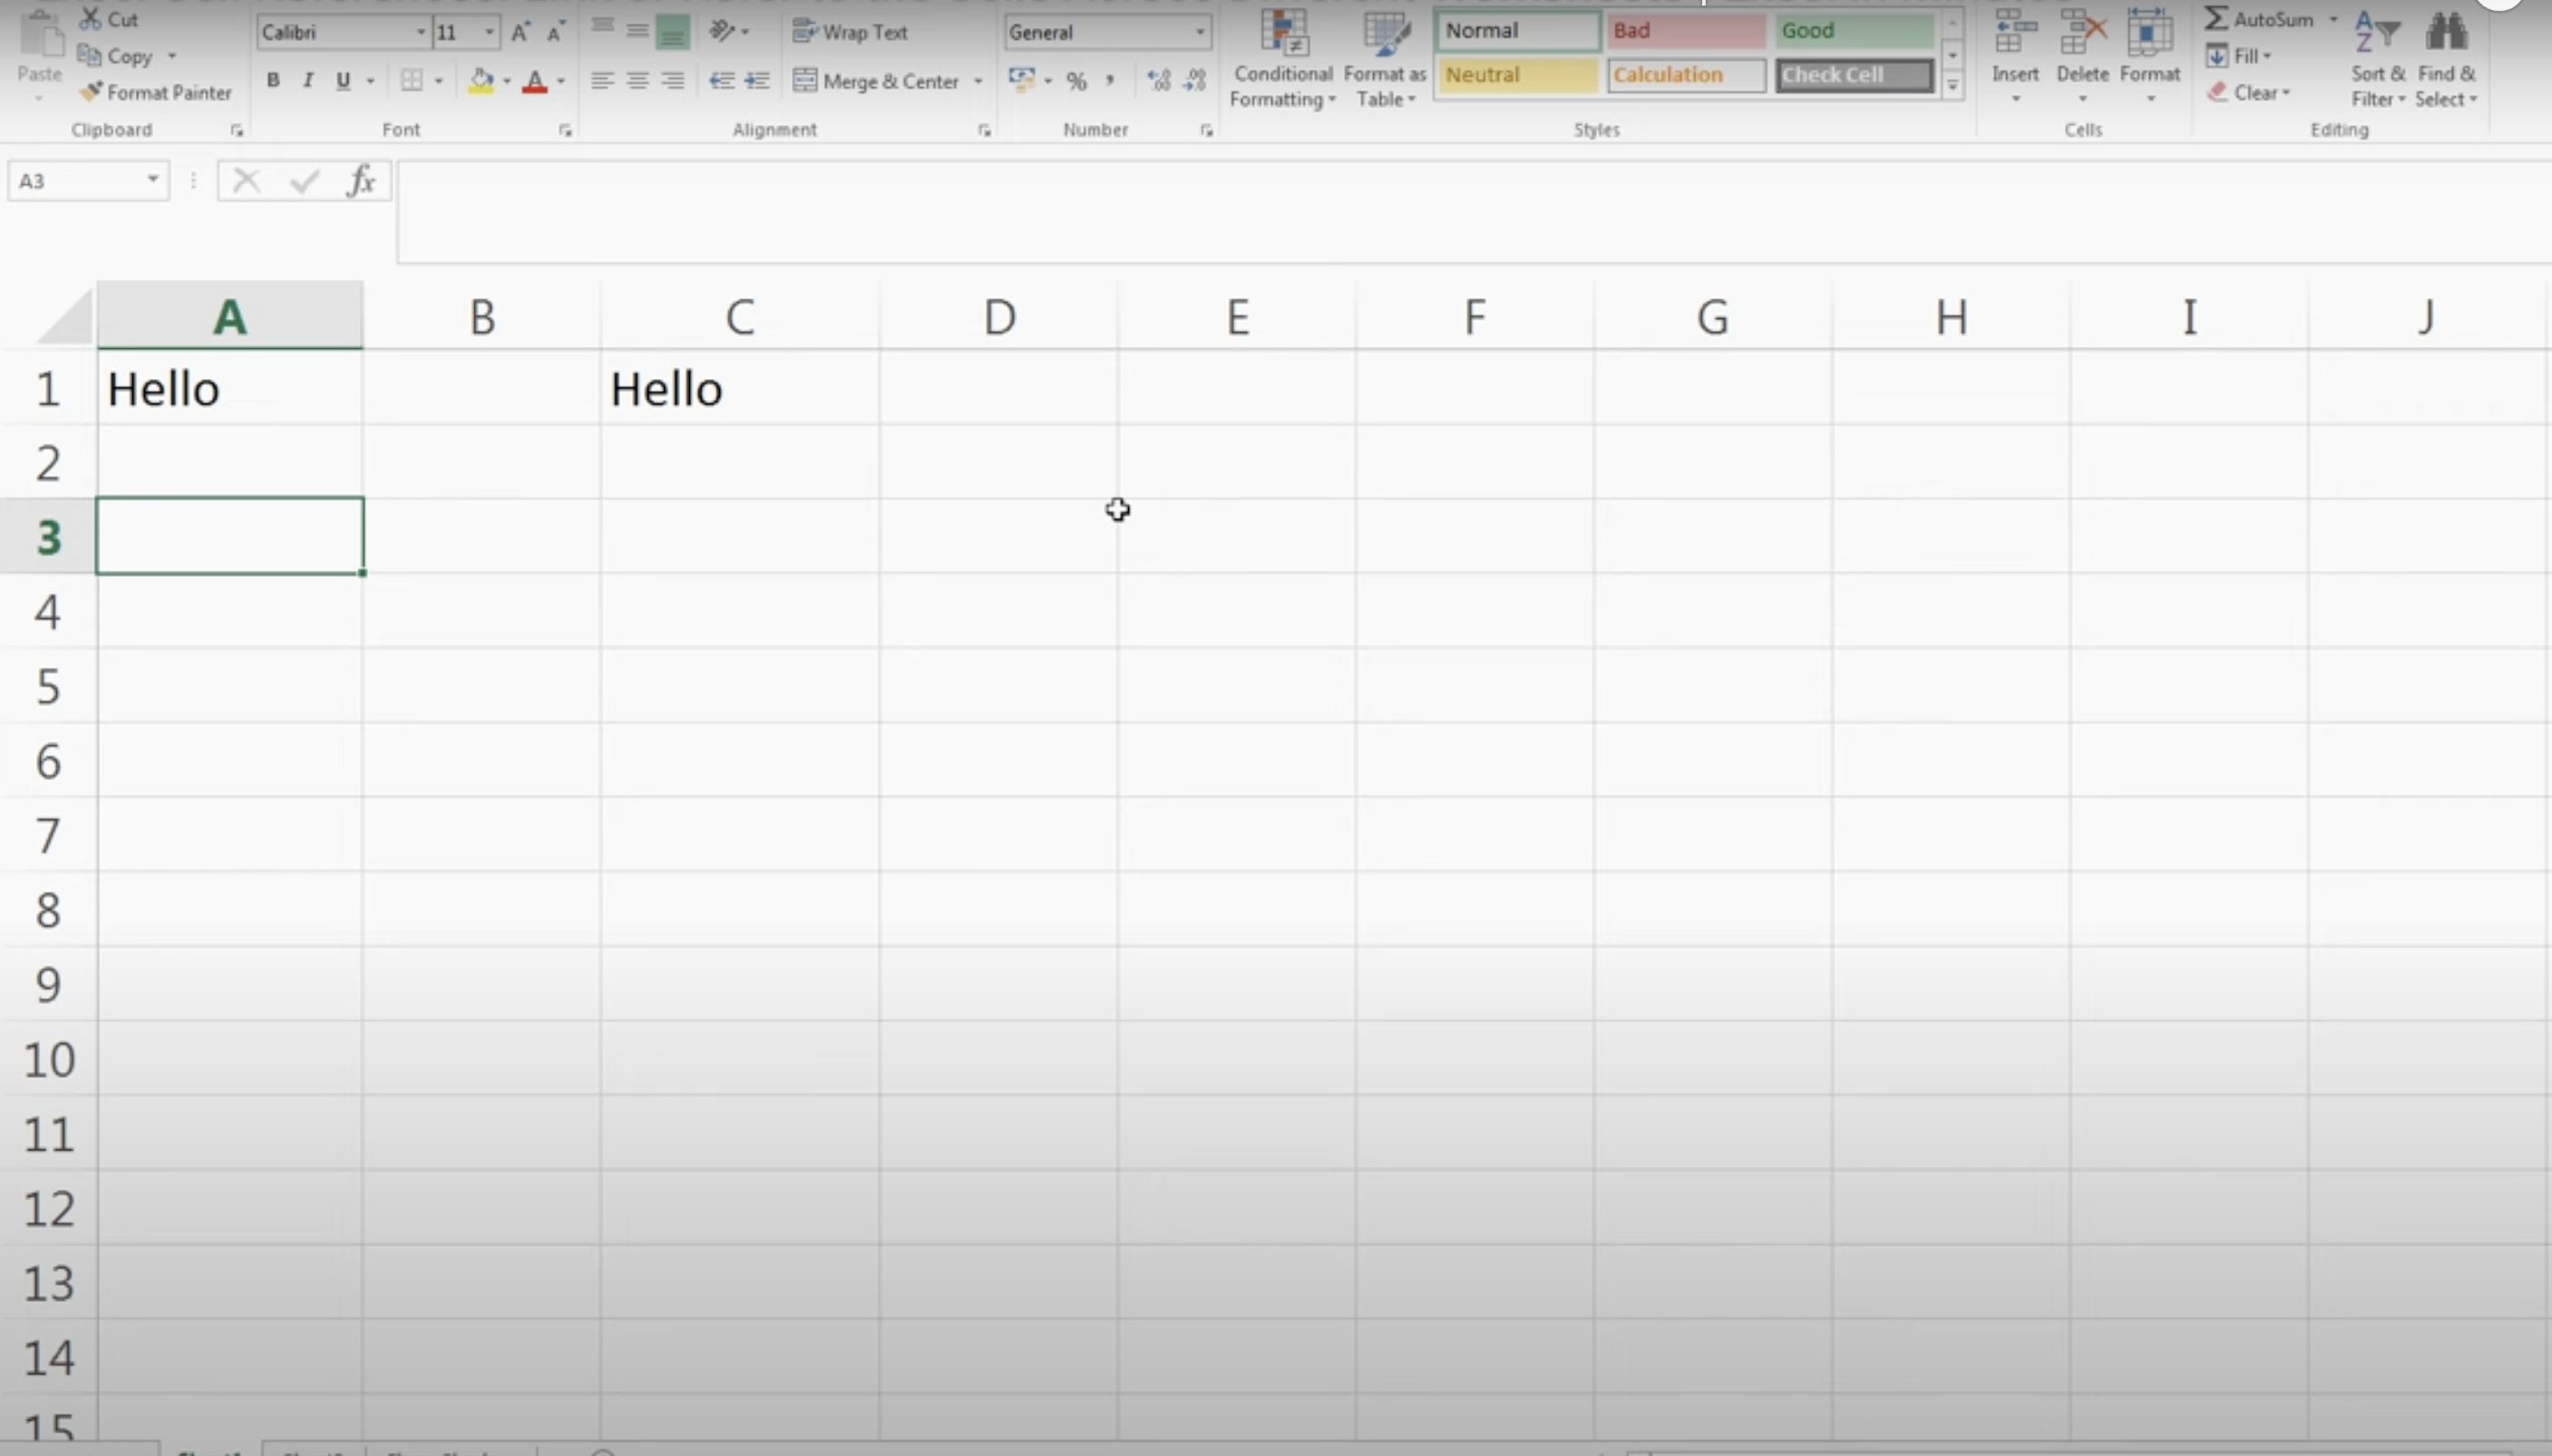Click the Decrease Indent icon
The image size is (2552, 1456).
click(x=721, y=80)
